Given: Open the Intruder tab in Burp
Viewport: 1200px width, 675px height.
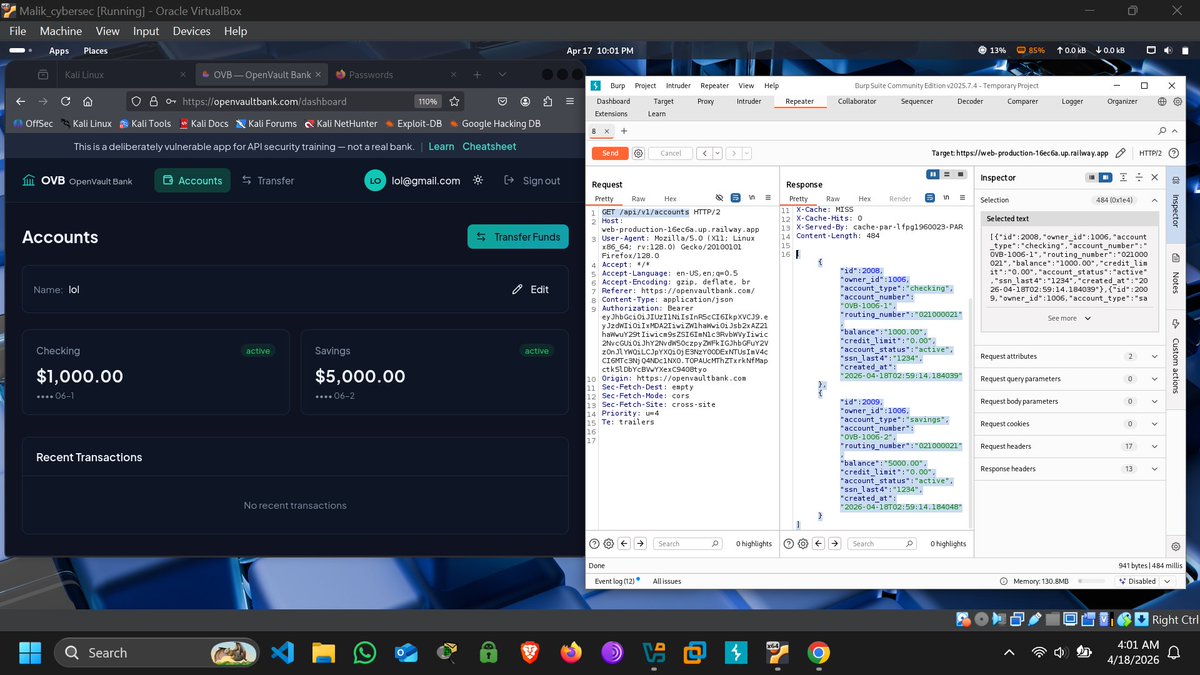Looking at the screenshot, I should point(749,101).
